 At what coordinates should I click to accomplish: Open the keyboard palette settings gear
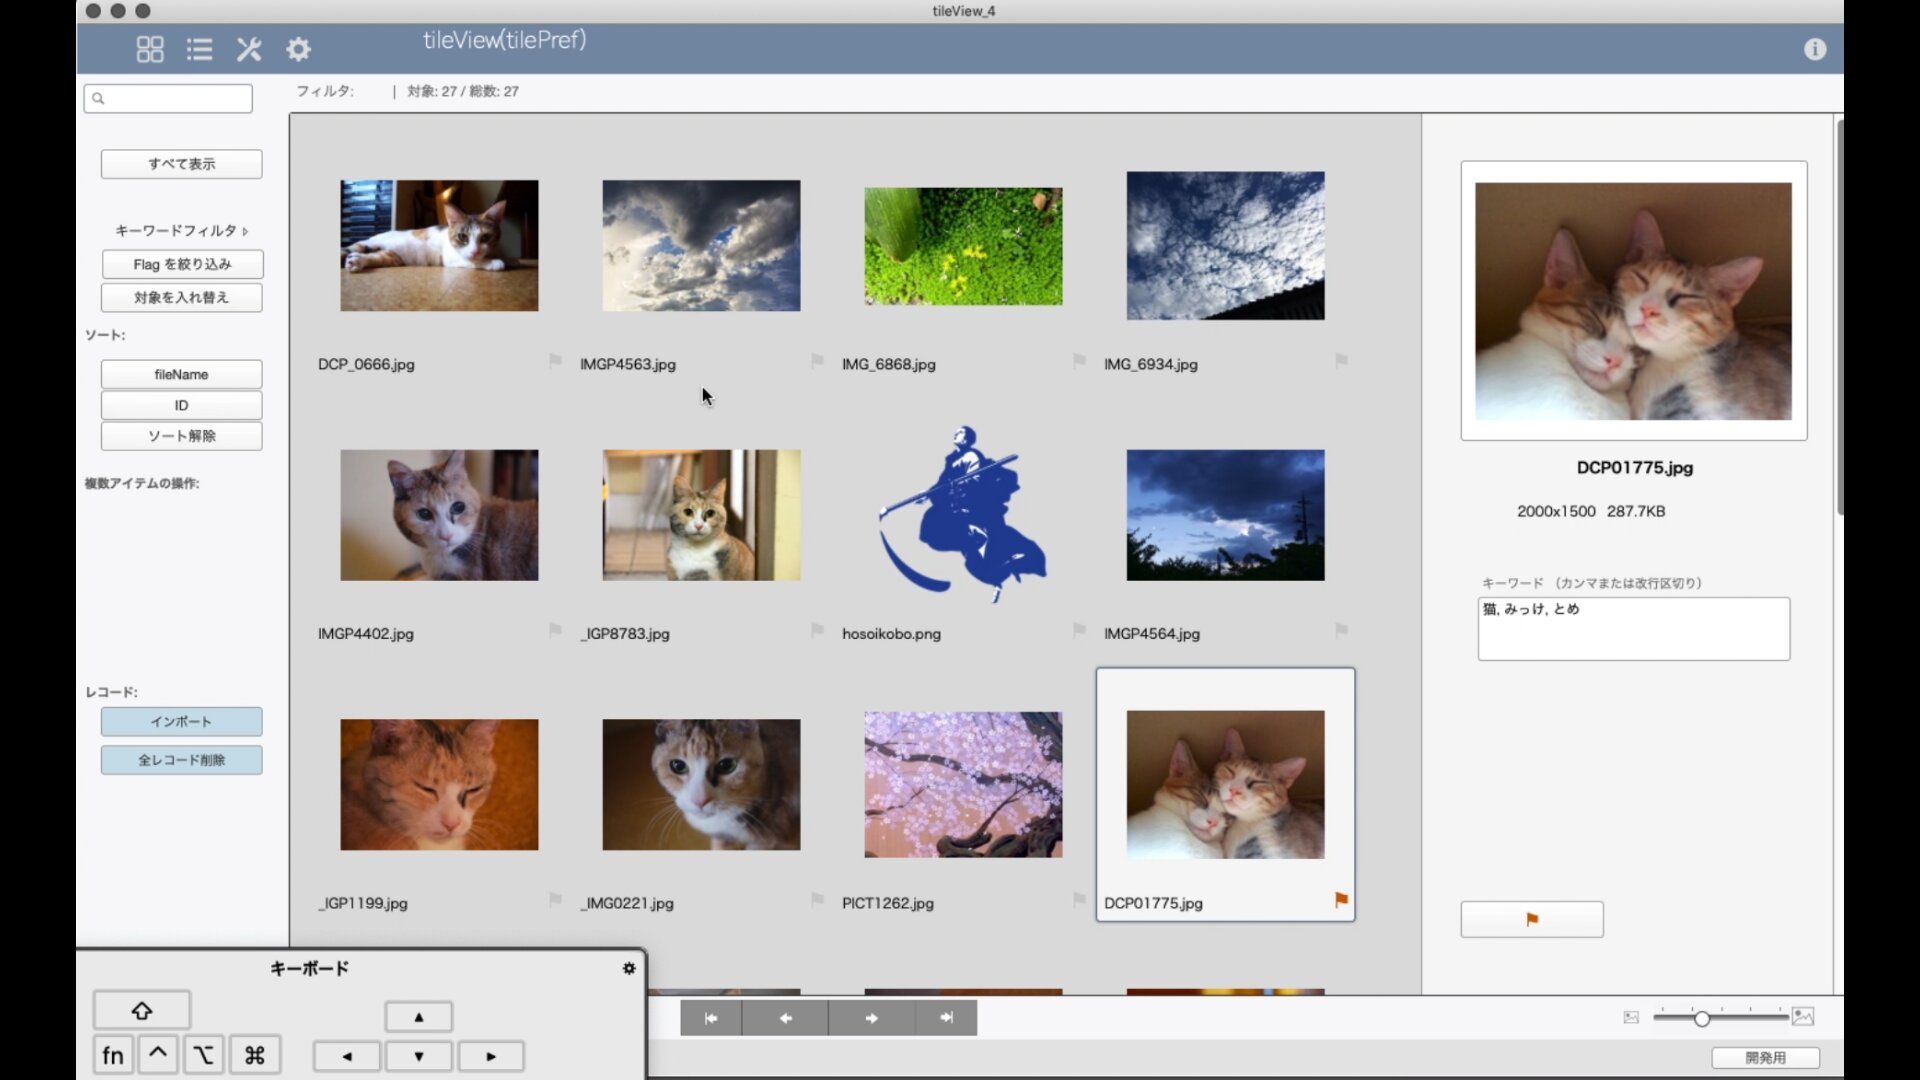point(629,968)
